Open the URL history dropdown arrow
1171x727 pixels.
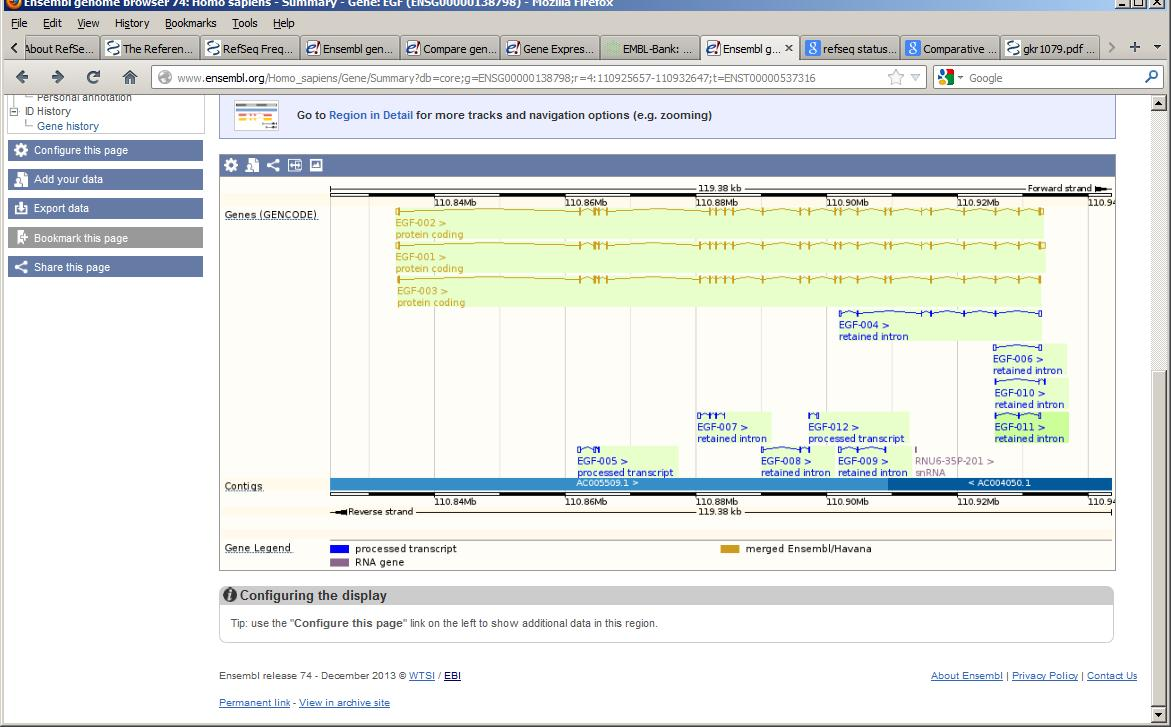(x=915, y=77)
